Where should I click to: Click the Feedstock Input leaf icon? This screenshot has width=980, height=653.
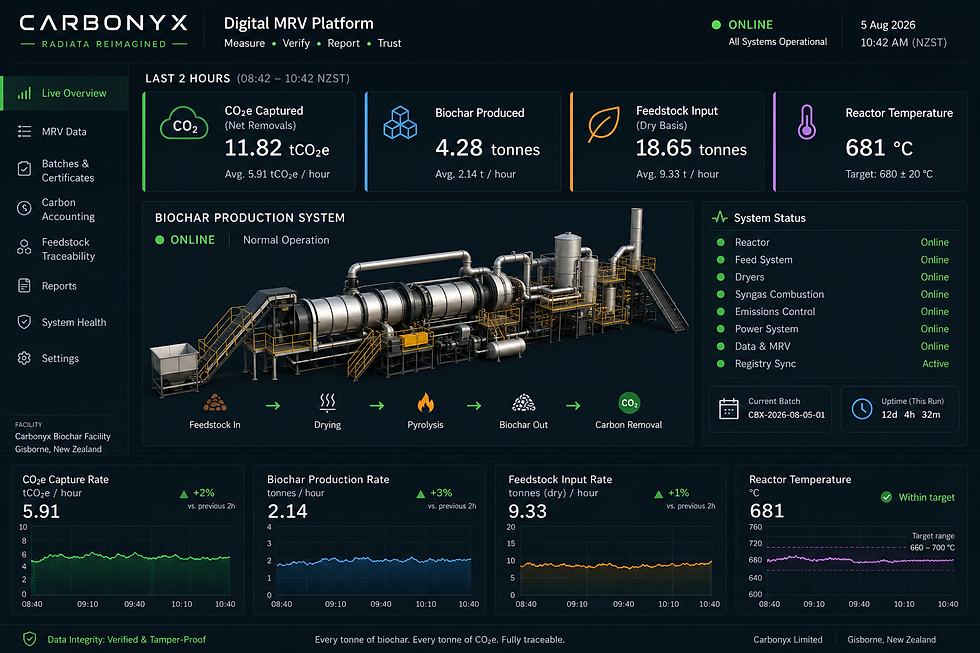[x=604, y=124]
